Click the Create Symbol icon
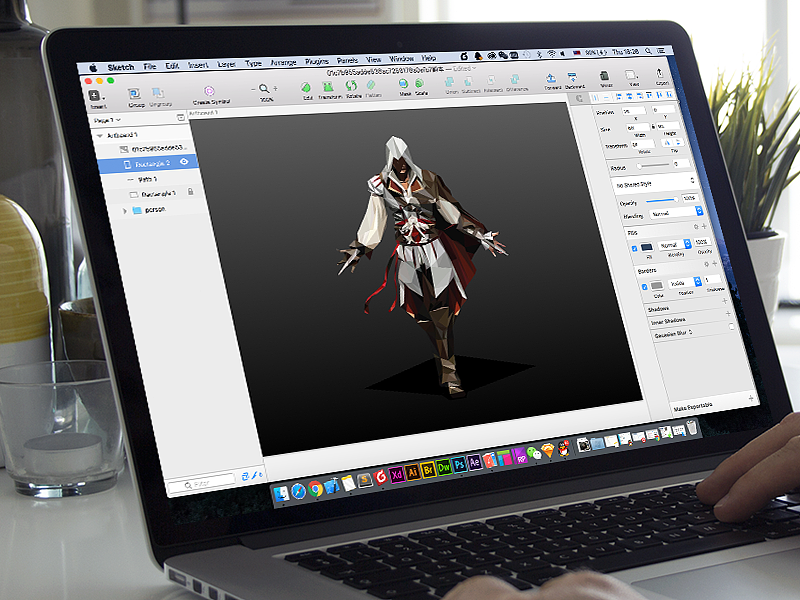Image resolution: width=800 pixels, height=600 pixels. pos(209,91)
